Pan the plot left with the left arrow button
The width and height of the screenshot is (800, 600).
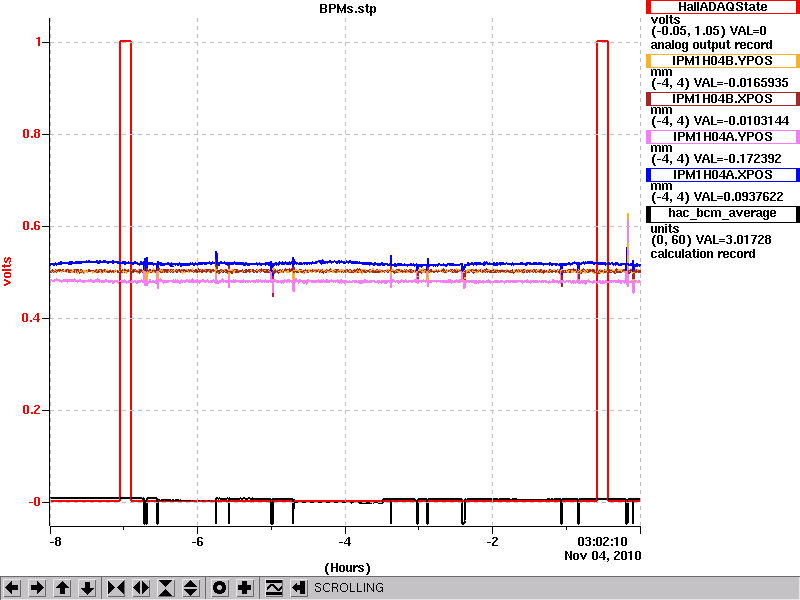(12, 588)
